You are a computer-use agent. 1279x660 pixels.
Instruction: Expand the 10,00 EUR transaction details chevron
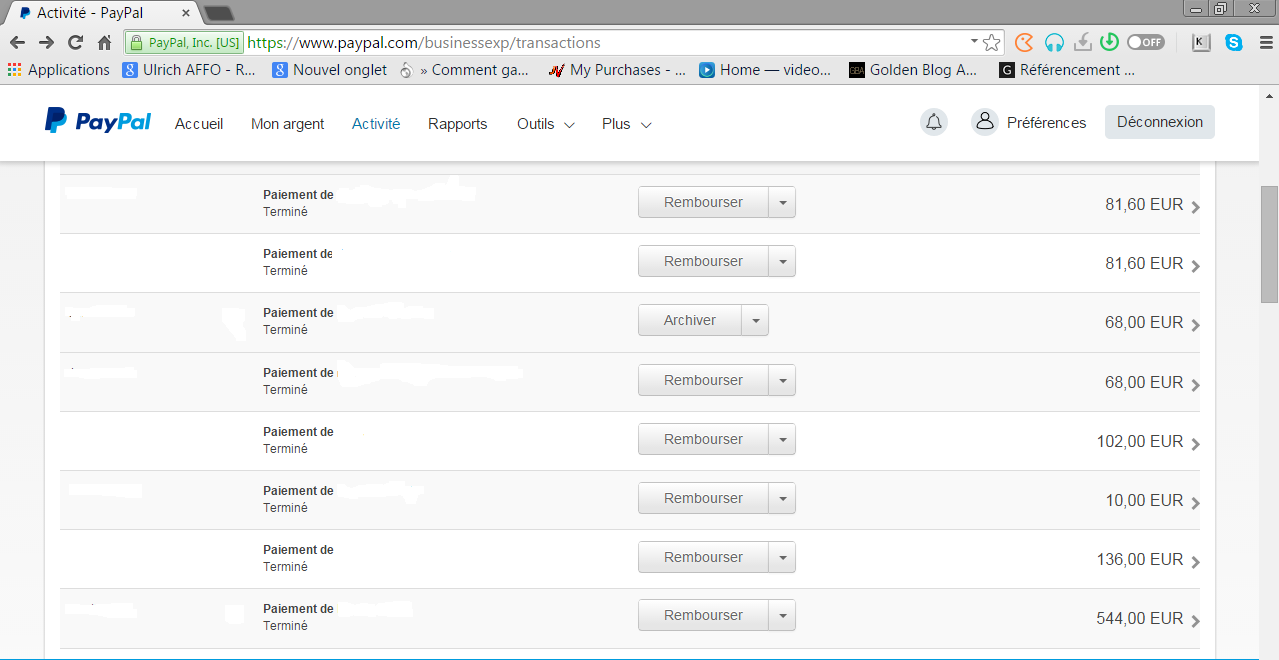[x=1196, y=502]
